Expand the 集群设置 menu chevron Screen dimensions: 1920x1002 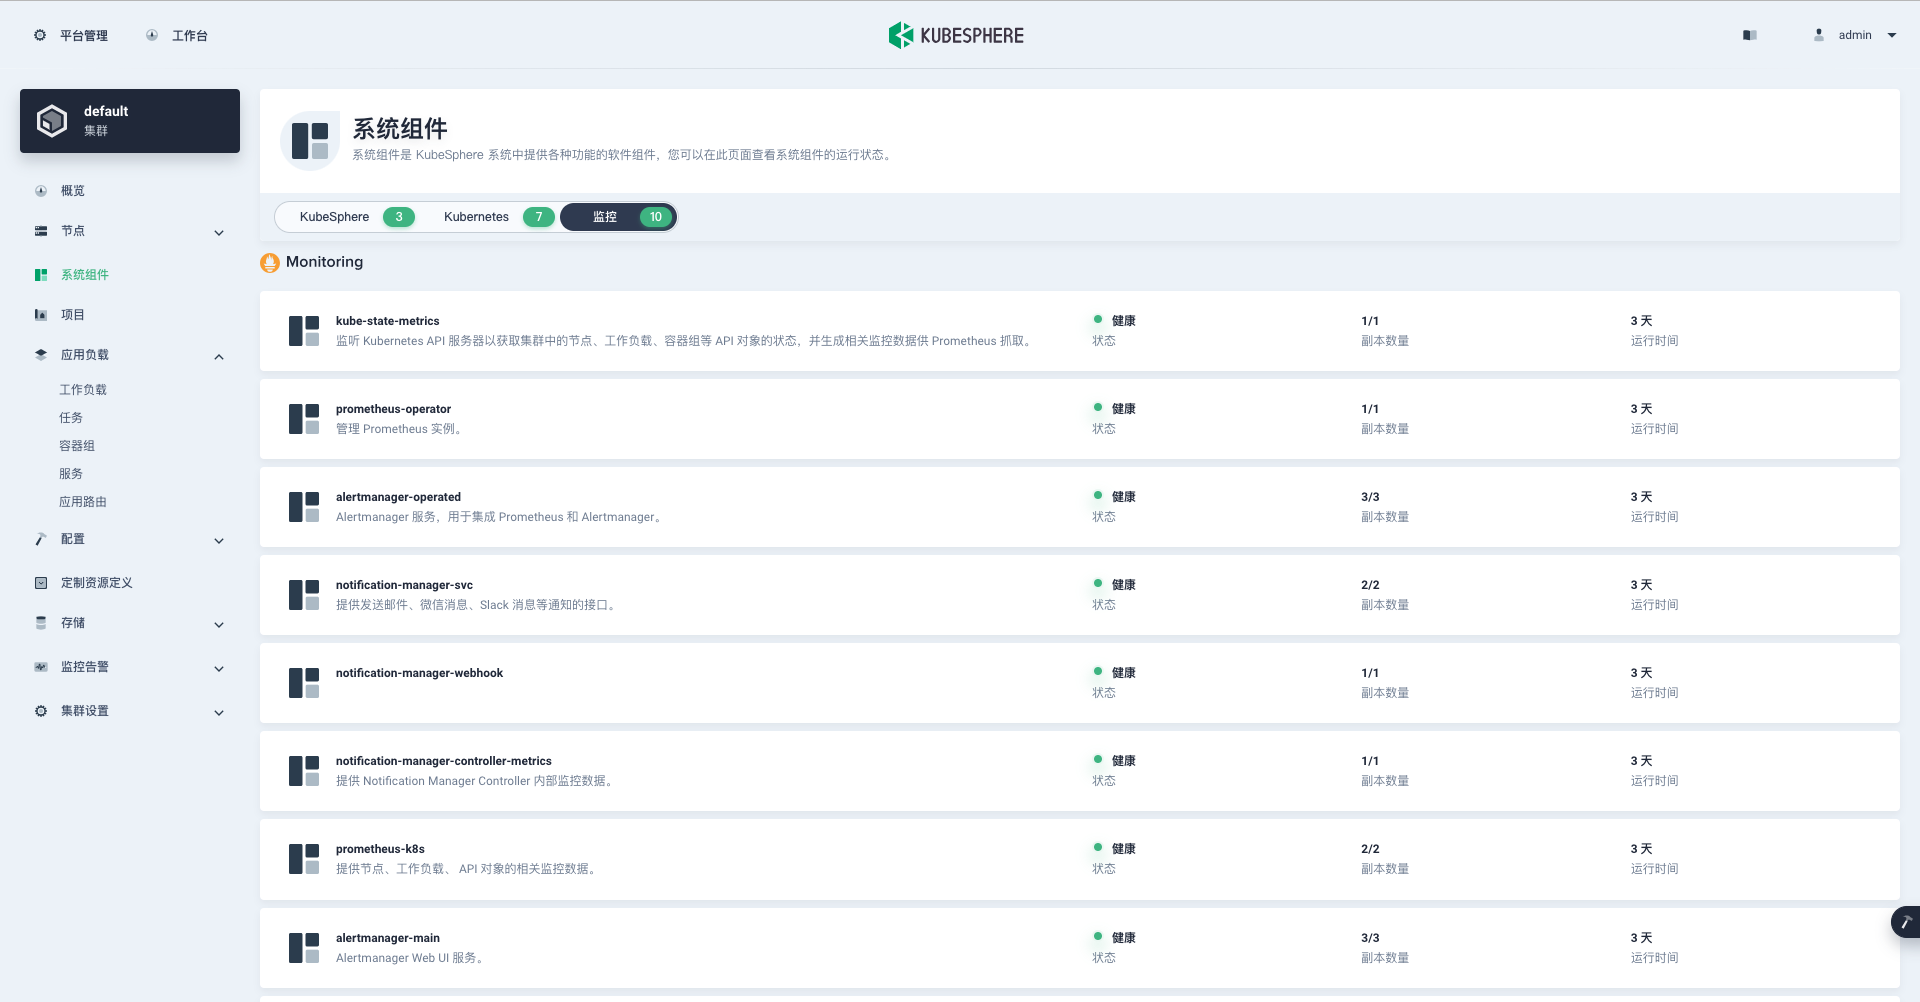tap(219, 713)
